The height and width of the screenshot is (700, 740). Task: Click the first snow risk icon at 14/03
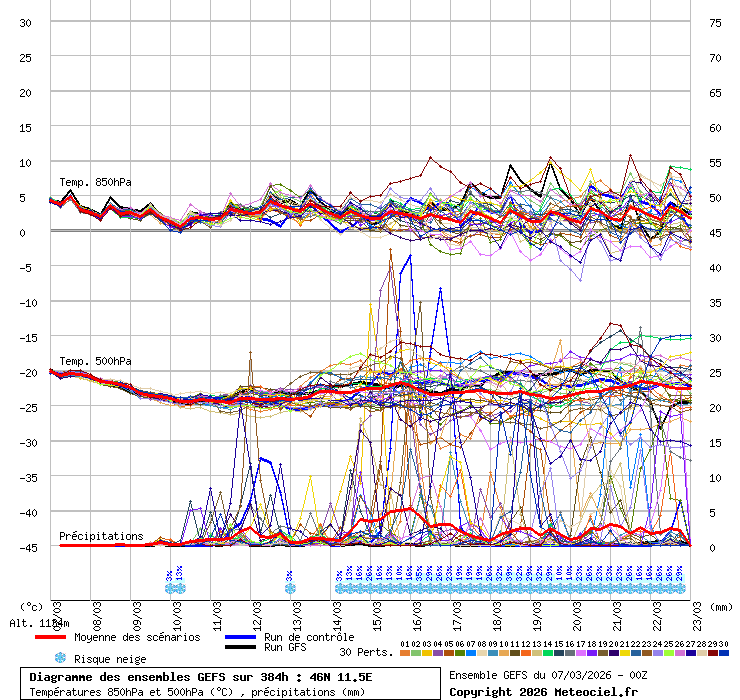coord(340,588)
